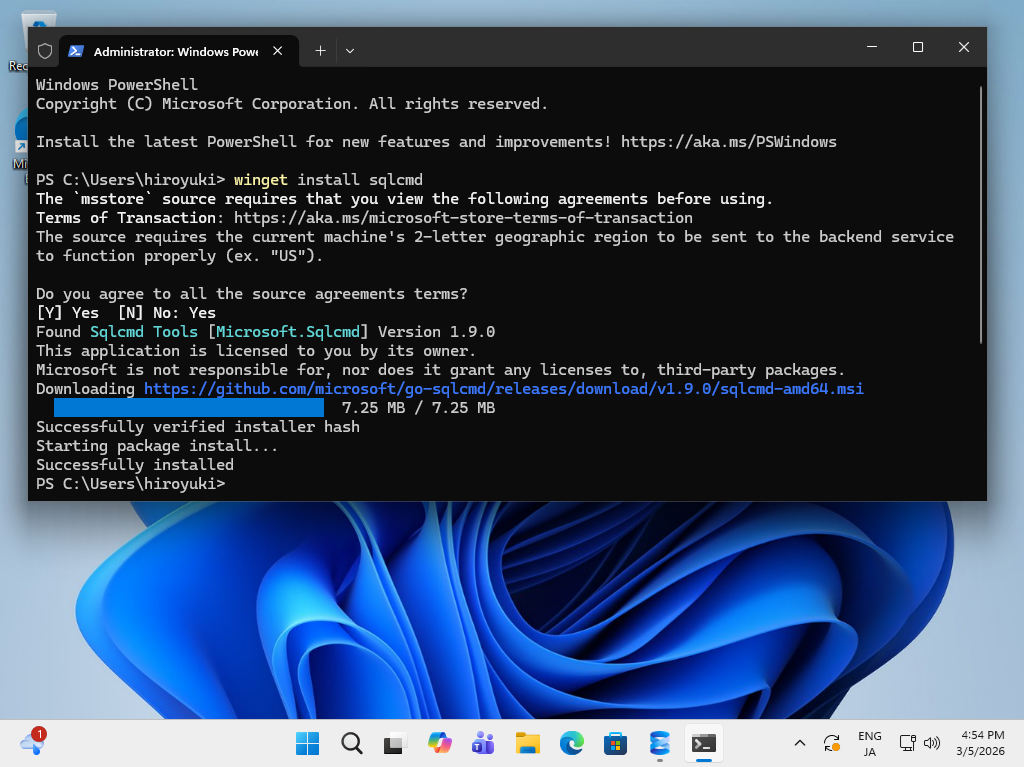Screen dimensions: 1024x767
Task: Open a new terminal tab with plus
Action: [320, 51]
